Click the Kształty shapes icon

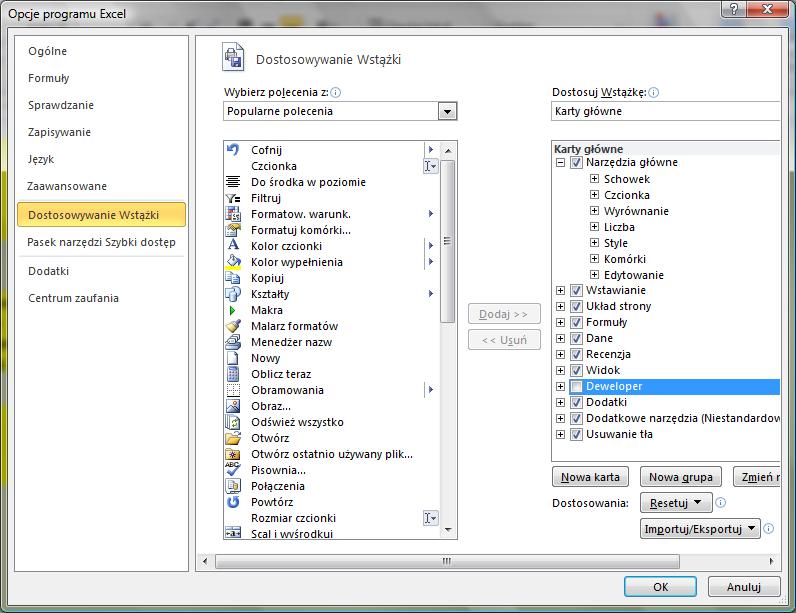(x=233, y=294)
